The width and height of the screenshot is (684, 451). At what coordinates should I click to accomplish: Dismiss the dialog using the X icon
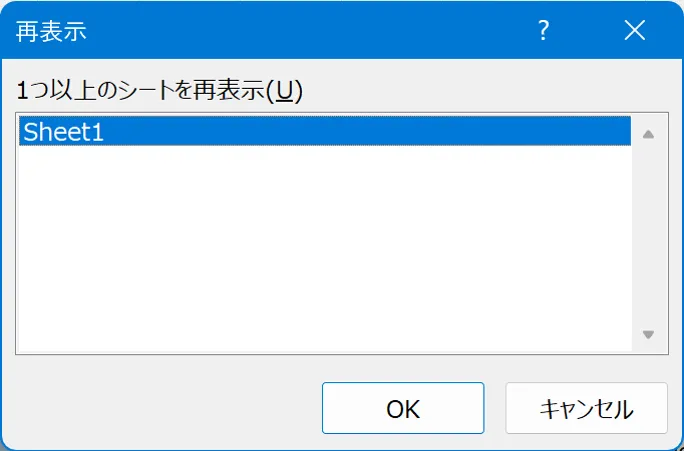pyautogui.click(x=635, y=31)
